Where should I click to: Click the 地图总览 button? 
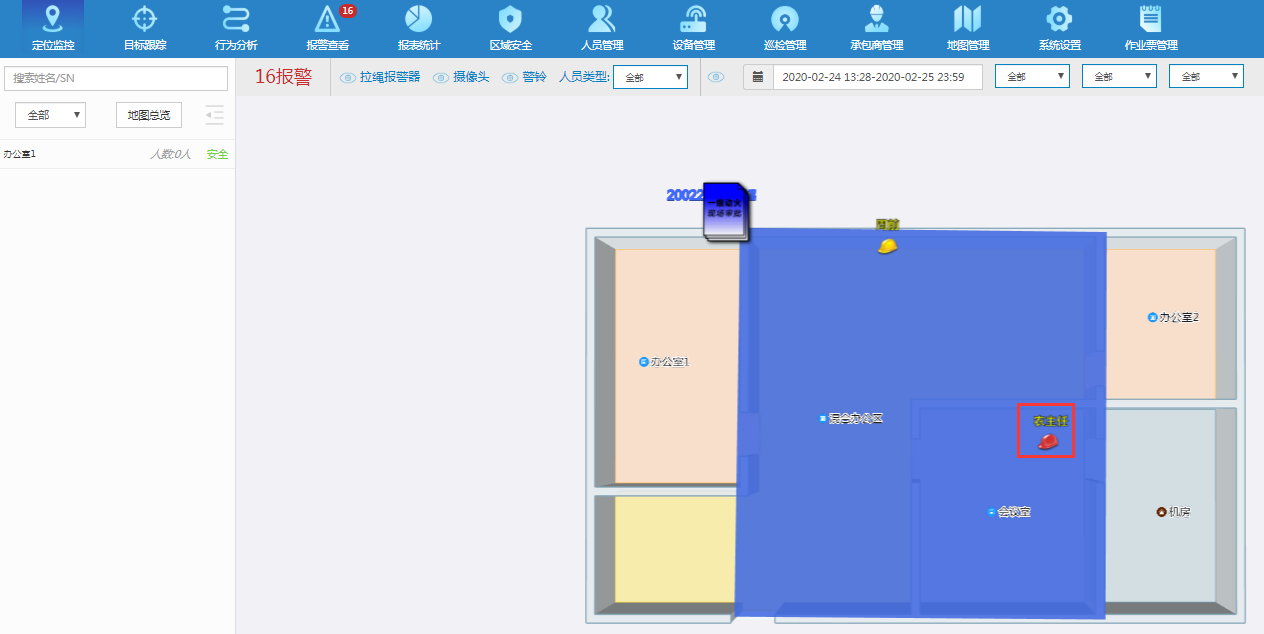coord(149,115)
